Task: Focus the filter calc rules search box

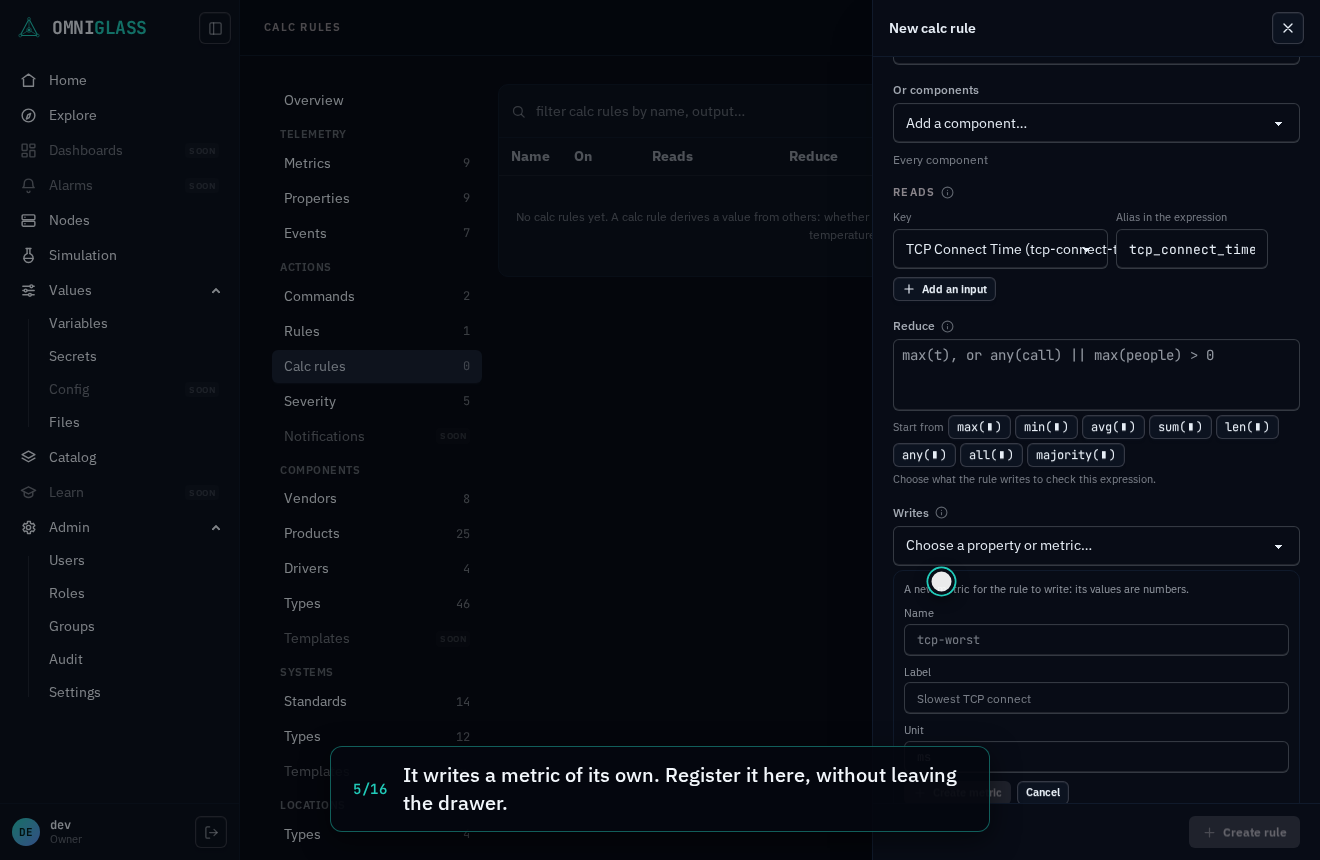Action: 690,111
